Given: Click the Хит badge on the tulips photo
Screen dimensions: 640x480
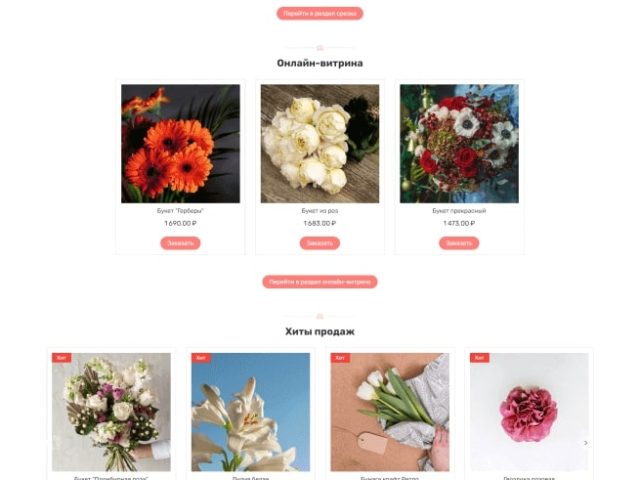Looking at the screenshot, I should point(340,358).
